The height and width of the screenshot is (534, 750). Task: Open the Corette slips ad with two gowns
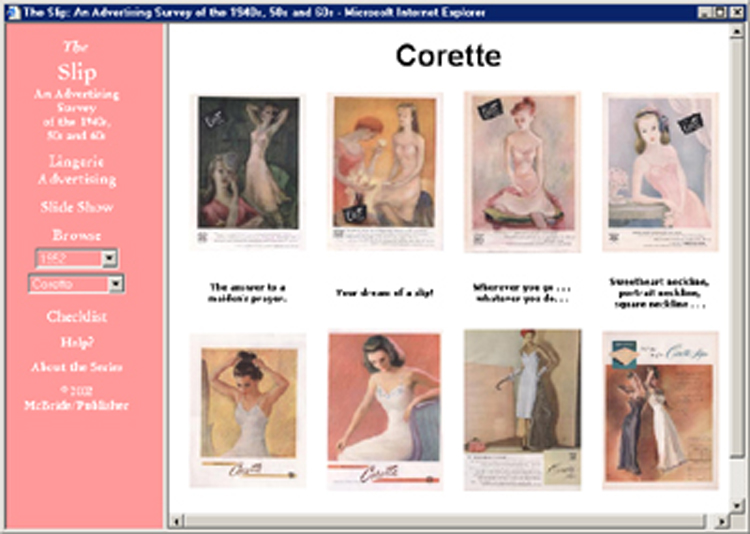pos(660,410)
